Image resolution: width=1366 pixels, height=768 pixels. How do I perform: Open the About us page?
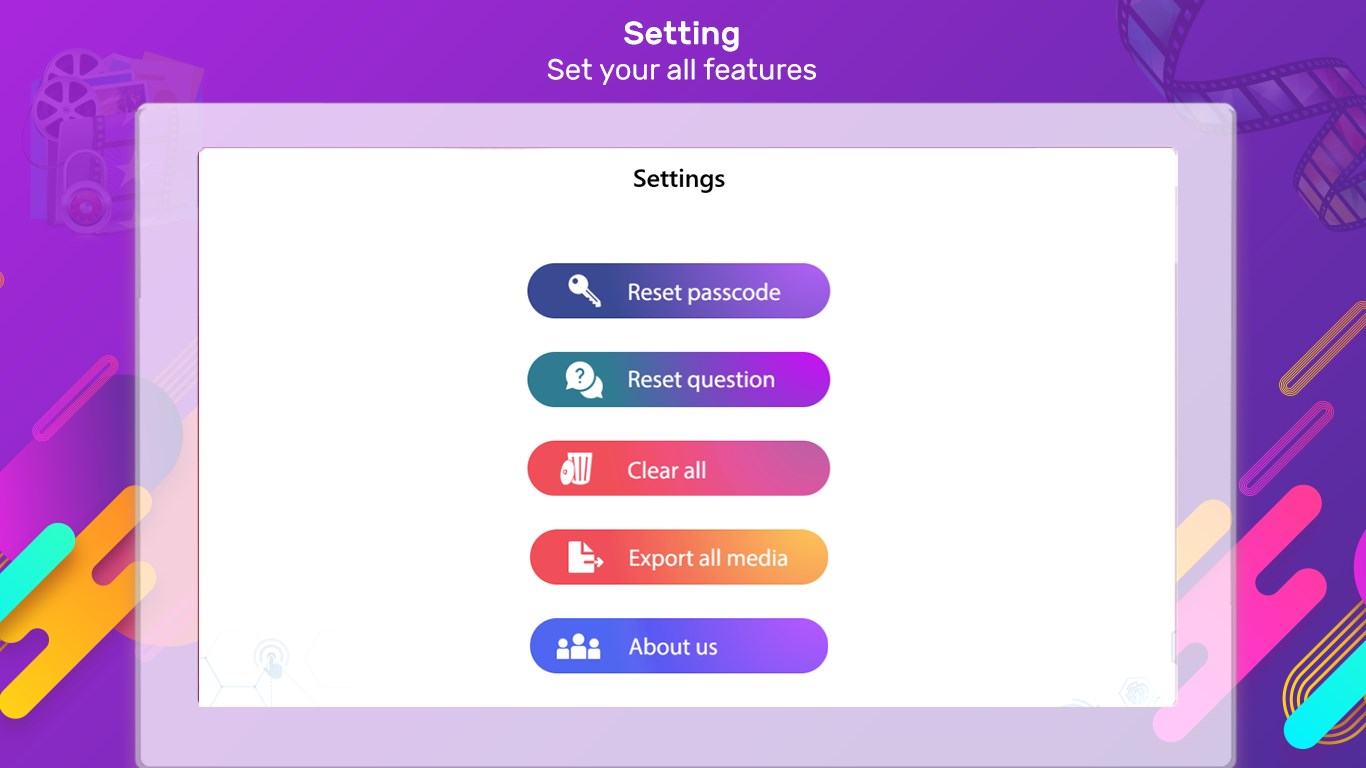pyautogui.click(x=679, y=646)
